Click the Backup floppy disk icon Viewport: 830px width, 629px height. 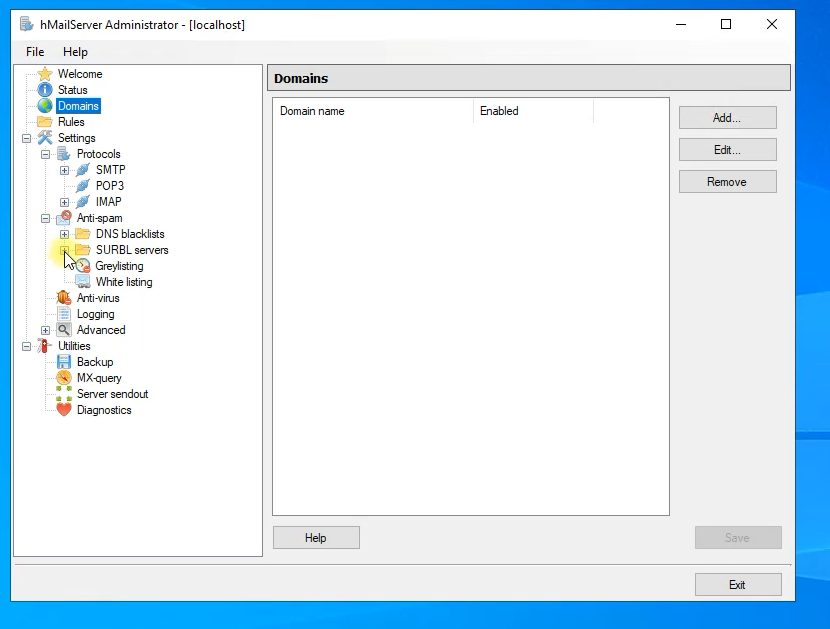tap(64, 362)
